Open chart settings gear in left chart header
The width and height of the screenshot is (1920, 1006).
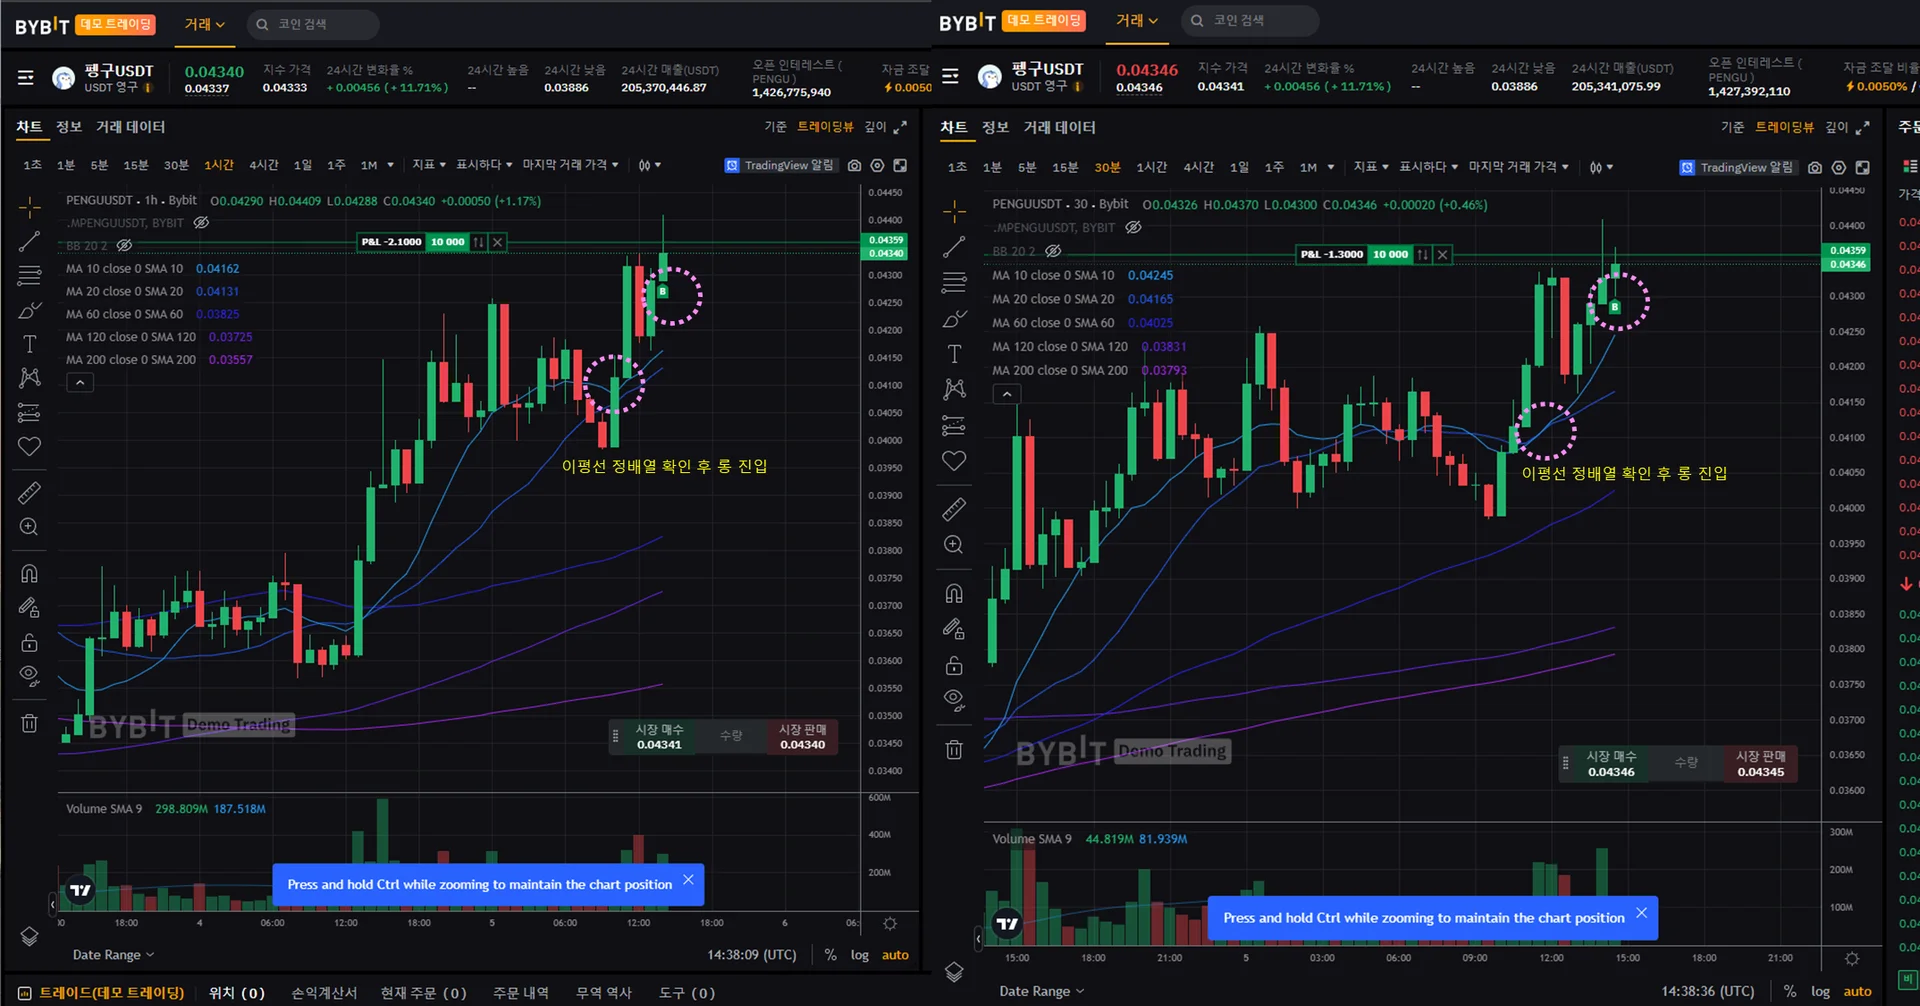point(877,165)
